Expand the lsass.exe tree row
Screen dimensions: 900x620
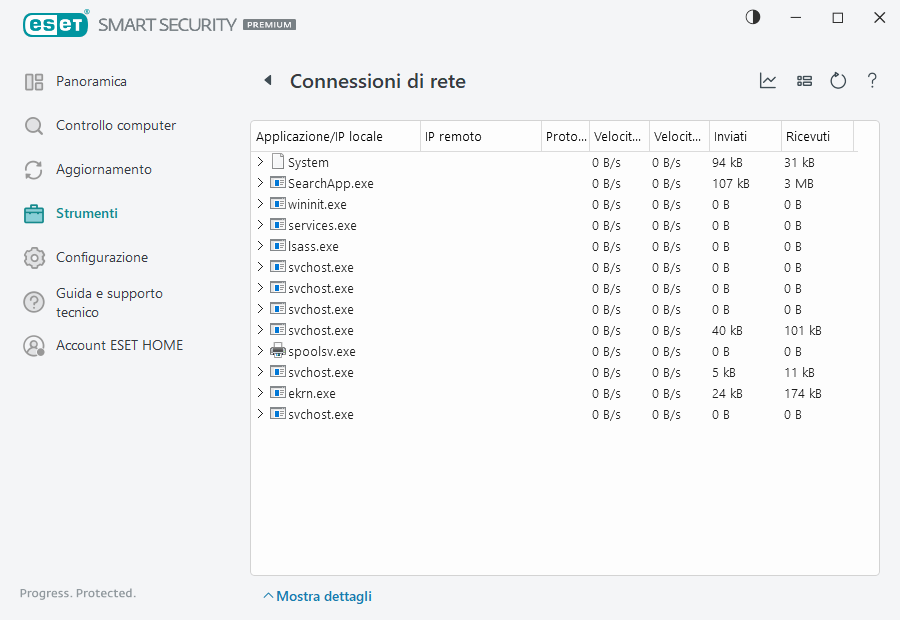[260, 246]
